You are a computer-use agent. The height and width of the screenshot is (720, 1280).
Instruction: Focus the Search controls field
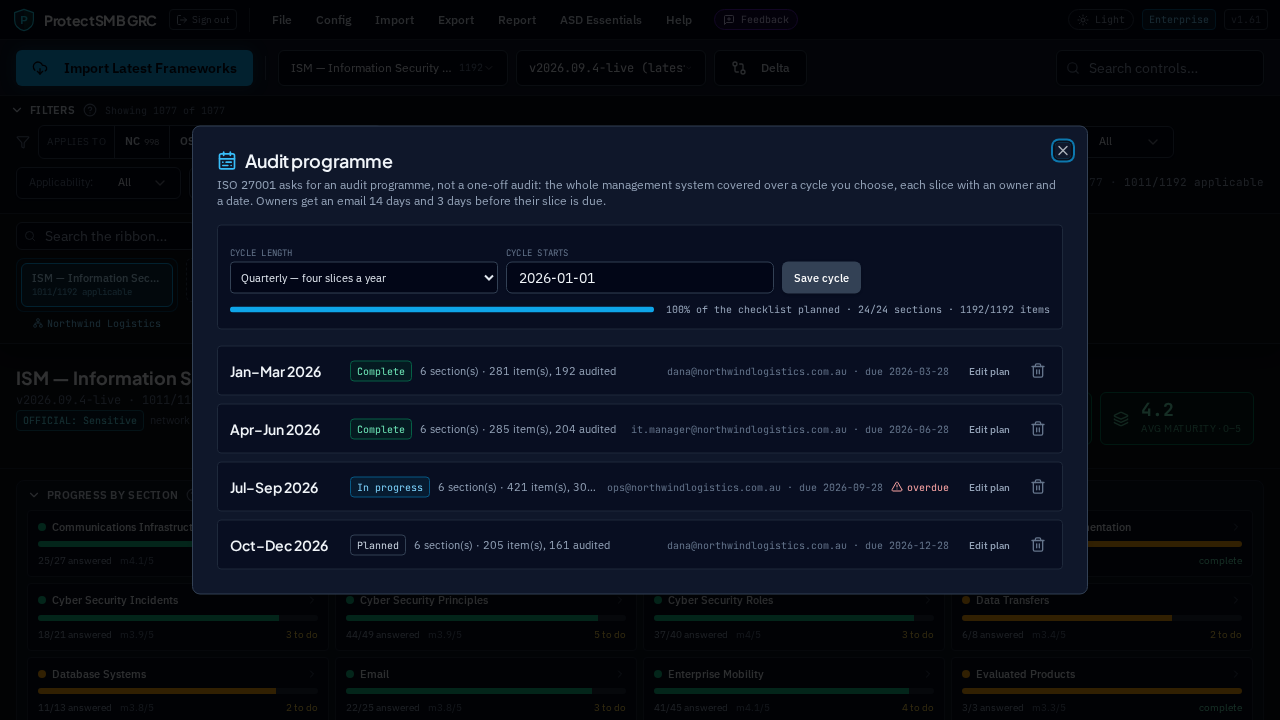click(1160, 68)
